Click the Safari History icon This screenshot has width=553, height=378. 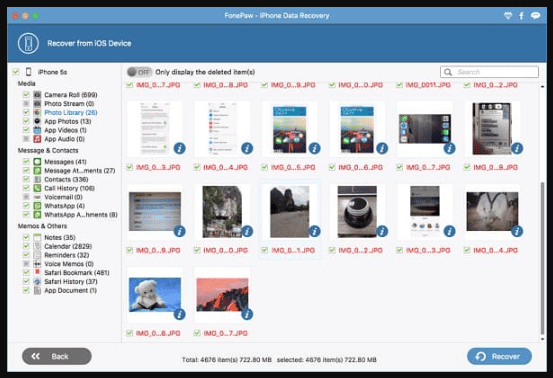tap(37, 281)
